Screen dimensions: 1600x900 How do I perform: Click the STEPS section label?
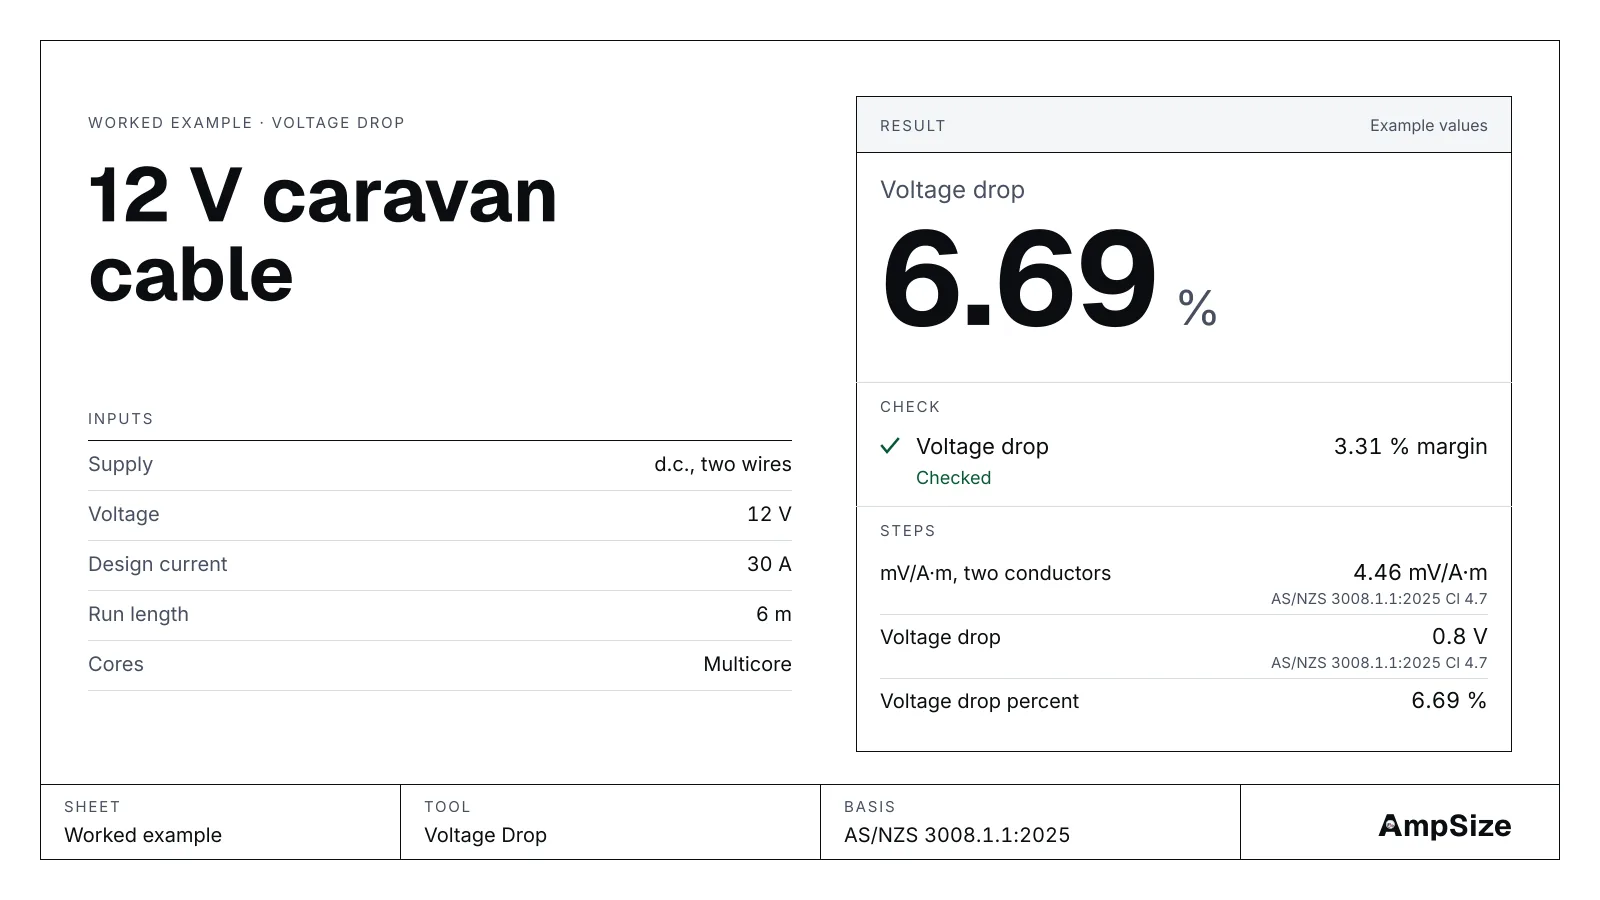908,531
